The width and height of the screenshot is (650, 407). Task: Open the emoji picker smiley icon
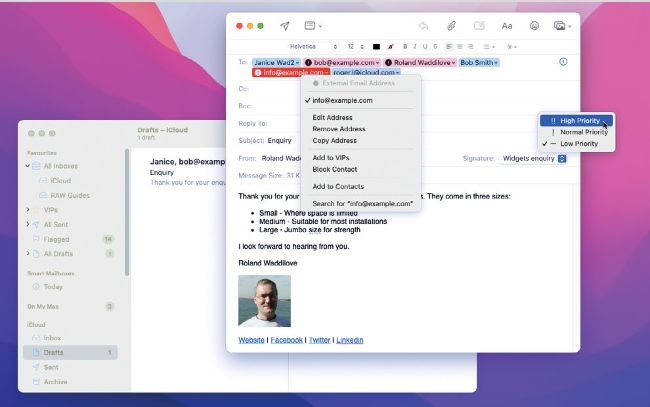(x=534, y=26)
